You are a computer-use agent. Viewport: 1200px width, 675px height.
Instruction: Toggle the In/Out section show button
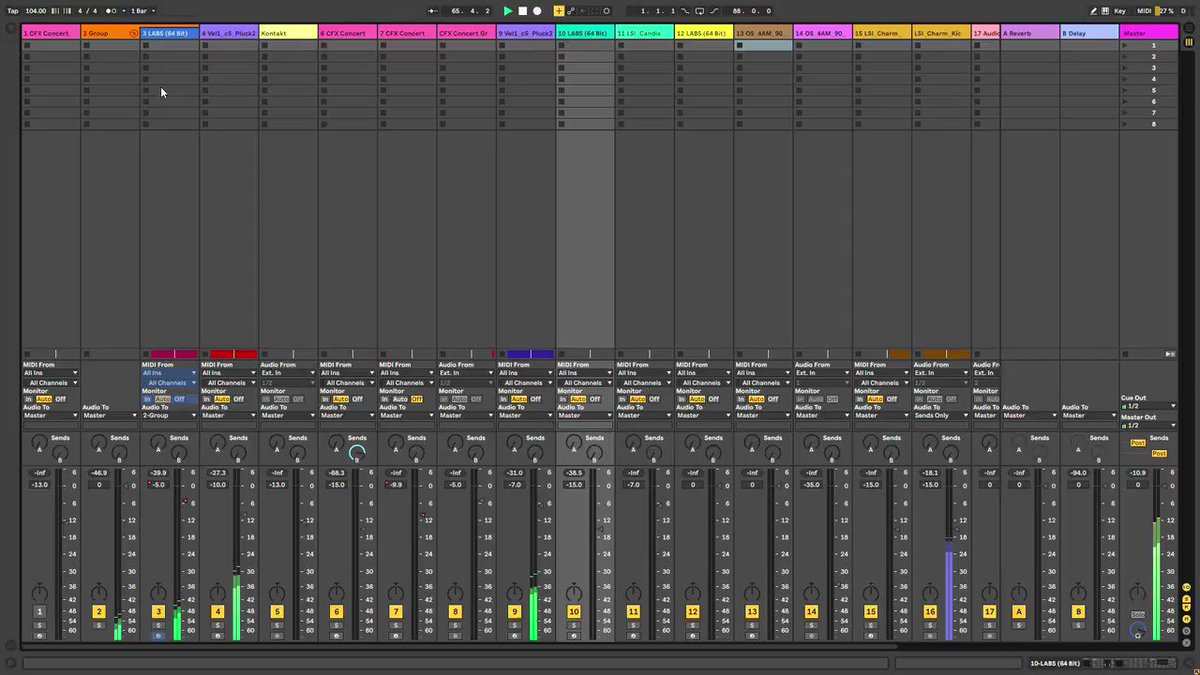[x=1187, y=585]
